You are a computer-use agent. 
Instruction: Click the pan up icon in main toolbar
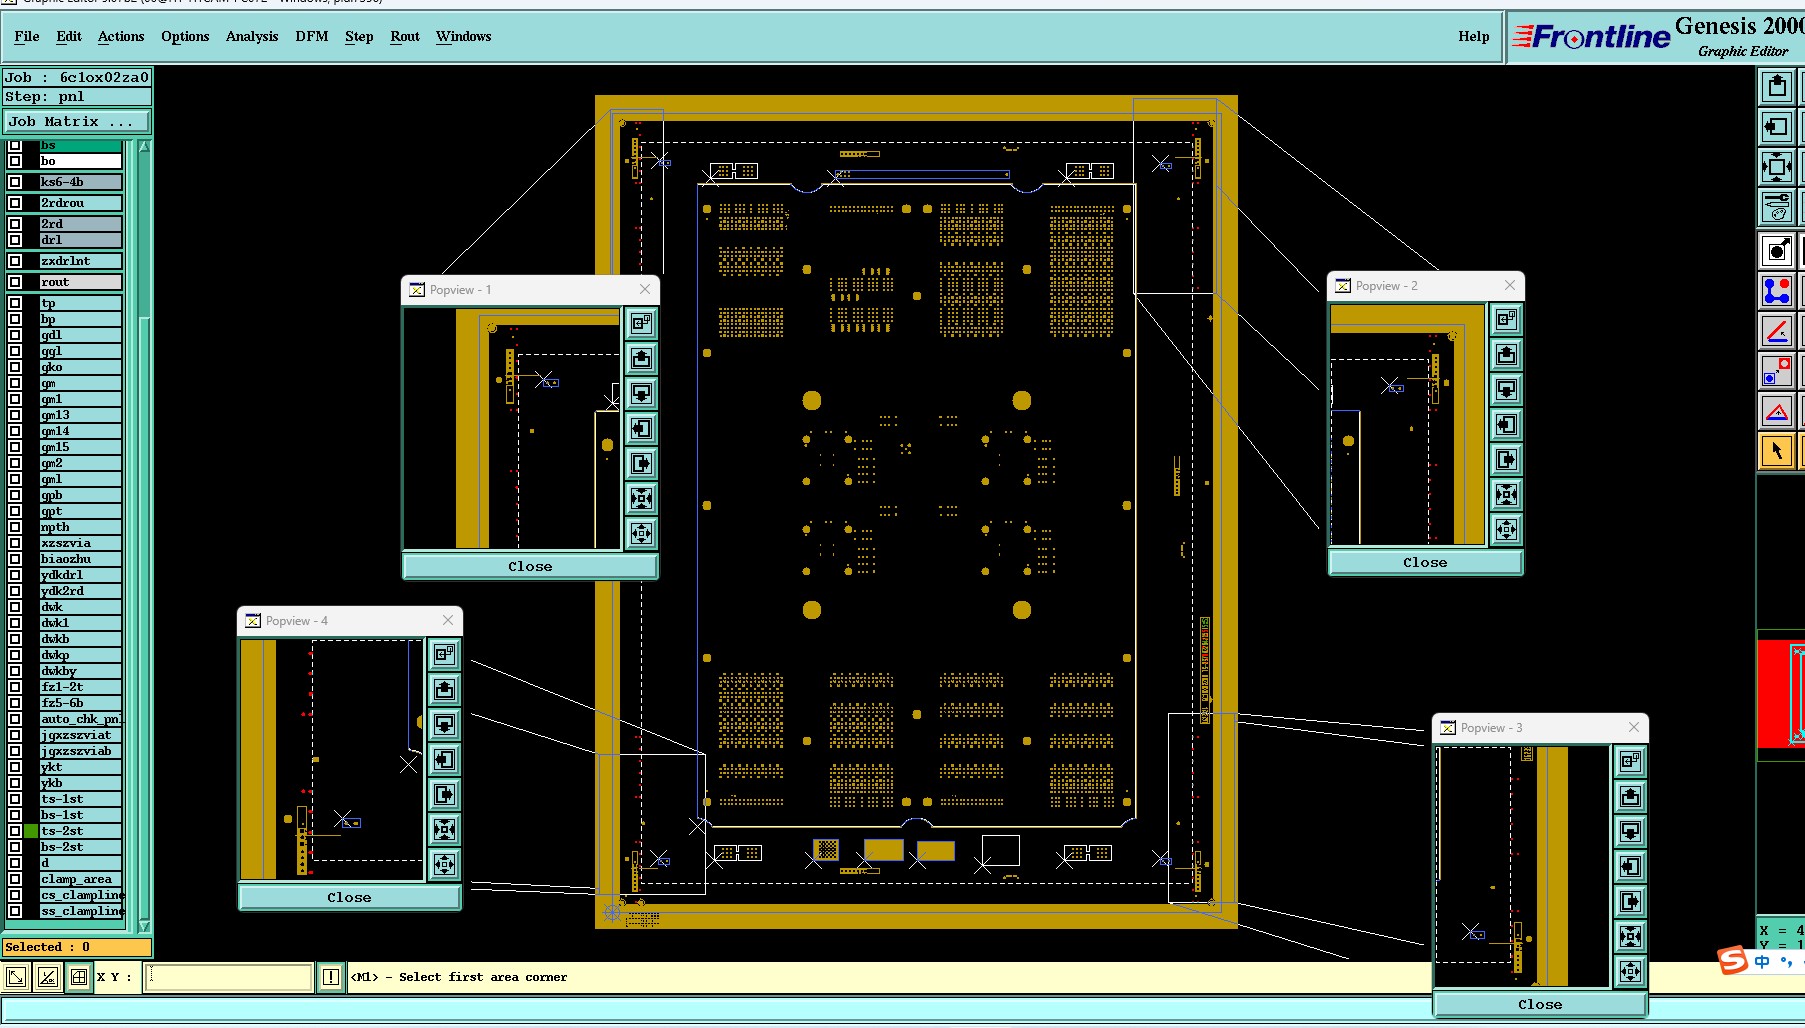coord(1777,87)
